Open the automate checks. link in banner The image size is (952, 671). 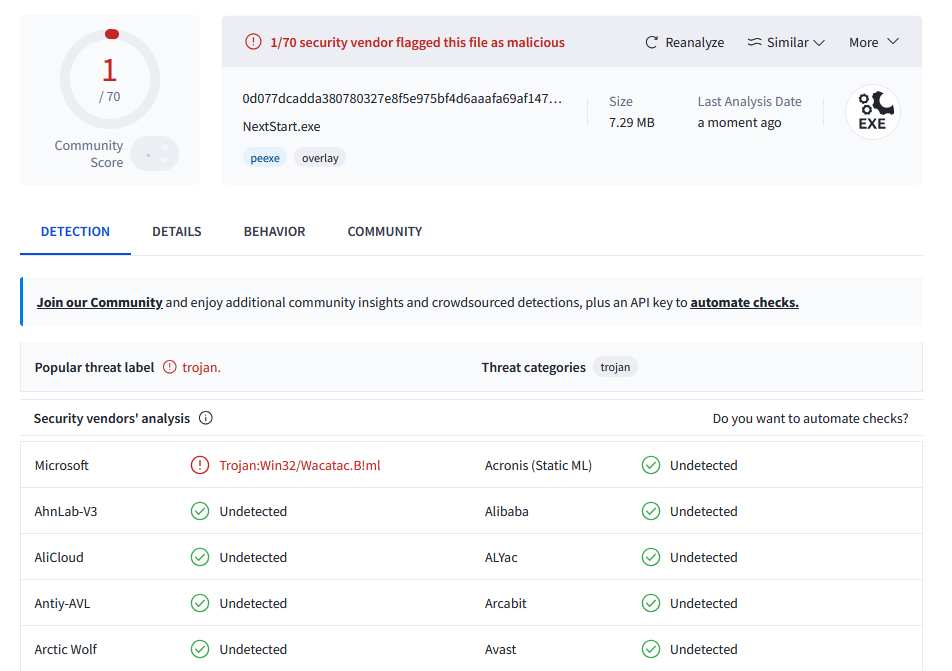pyautogui.click(x=744, y=302)
